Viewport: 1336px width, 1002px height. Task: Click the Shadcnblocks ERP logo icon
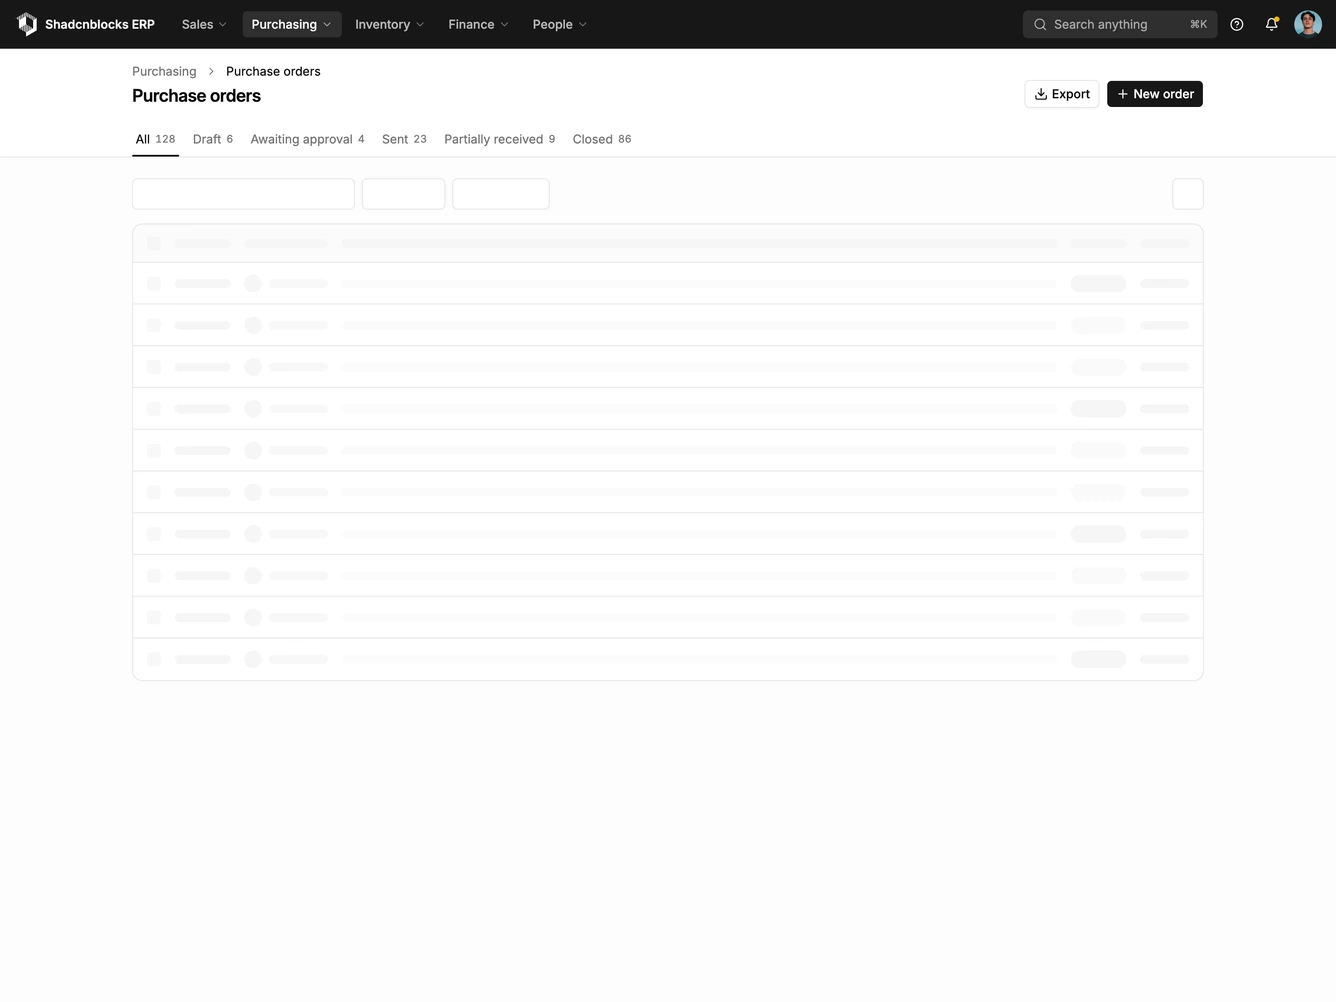click(x=27, y=24)
